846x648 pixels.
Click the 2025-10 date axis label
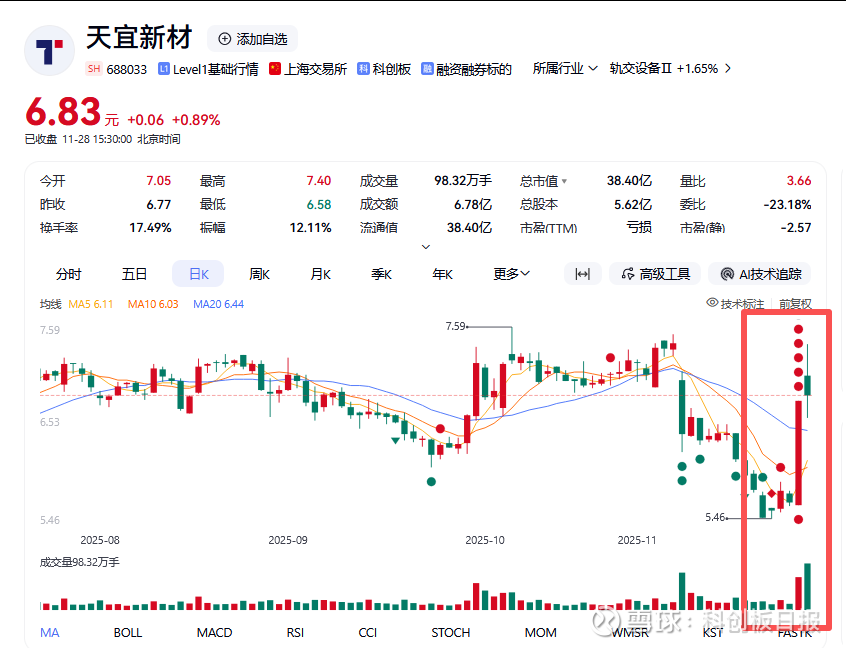coord(485,540)
